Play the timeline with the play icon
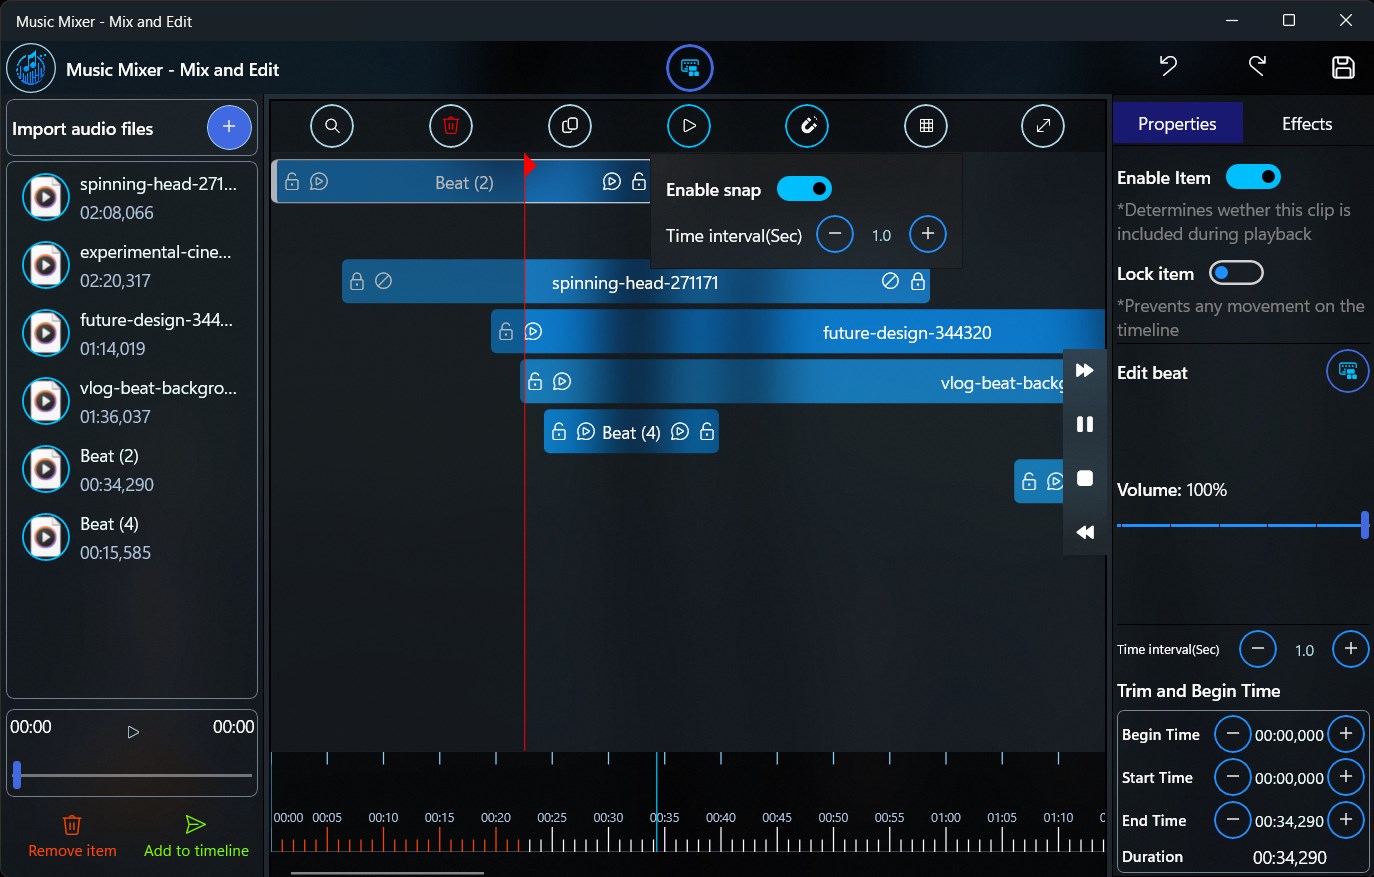Screen dimensions: 1374x877 point(688,126)
